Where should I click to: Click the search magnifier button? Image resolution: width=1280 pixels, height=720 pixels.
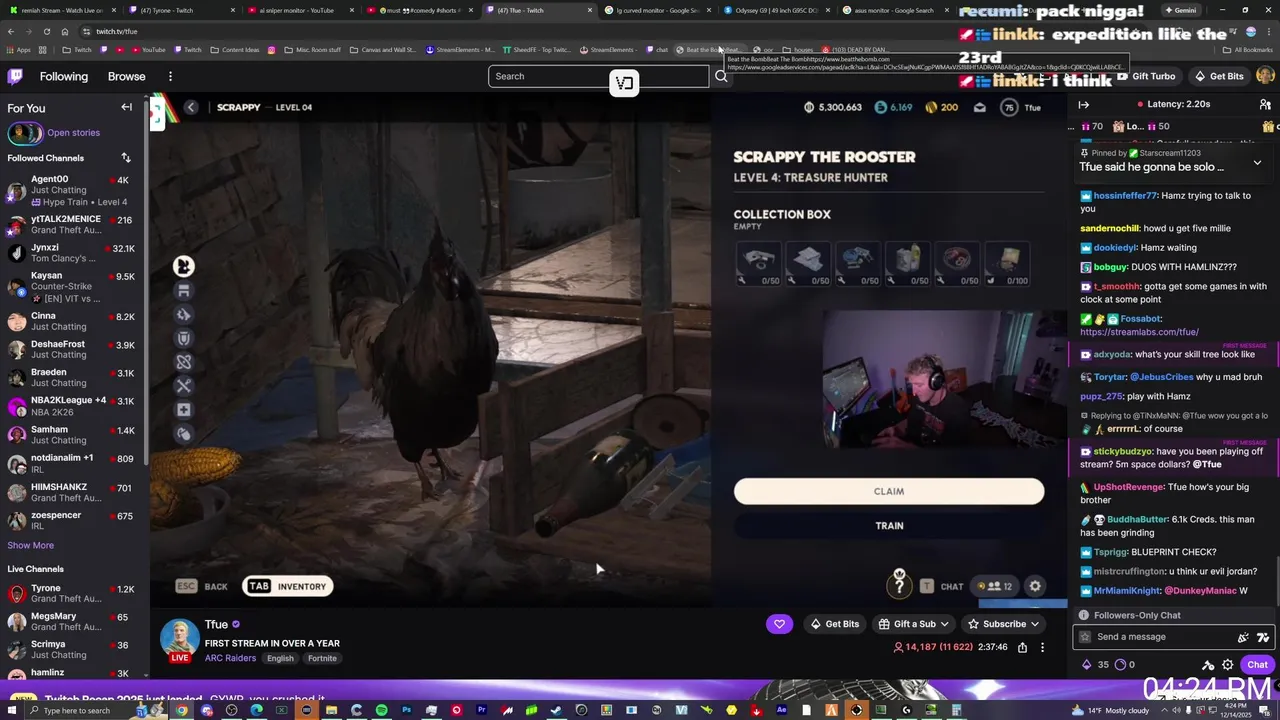pos(721,76)
